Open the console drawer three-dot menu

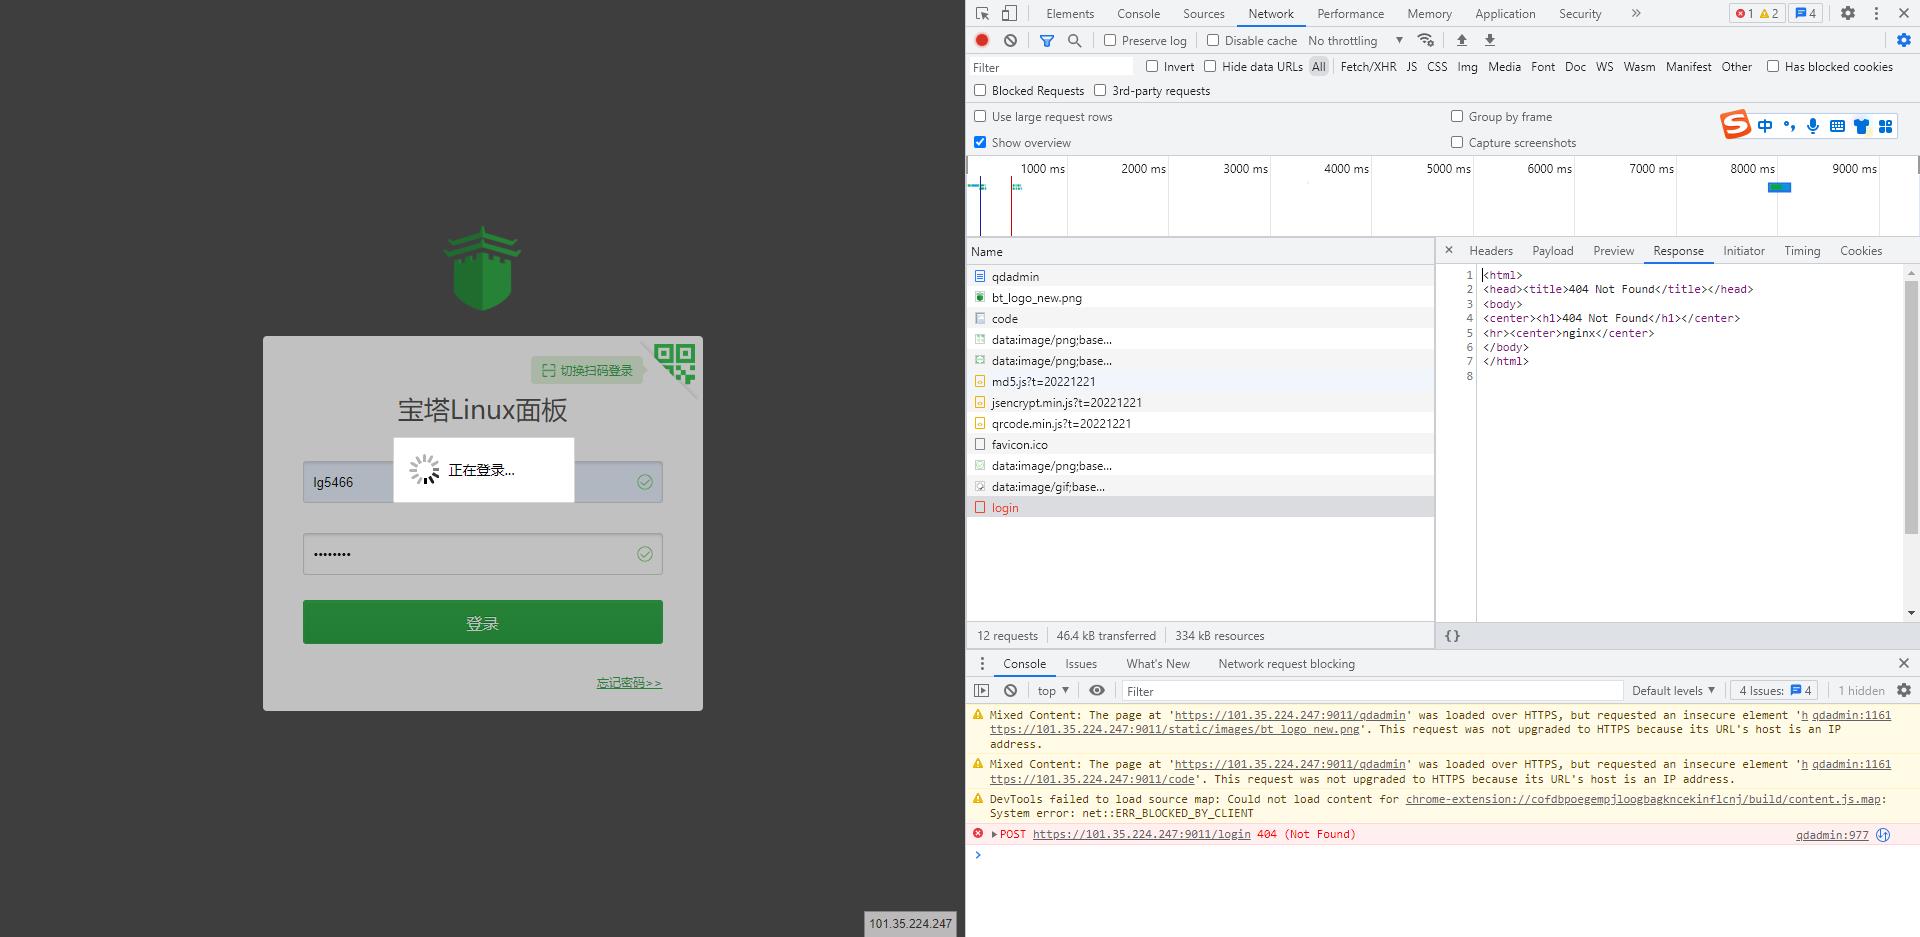[982, 664]
